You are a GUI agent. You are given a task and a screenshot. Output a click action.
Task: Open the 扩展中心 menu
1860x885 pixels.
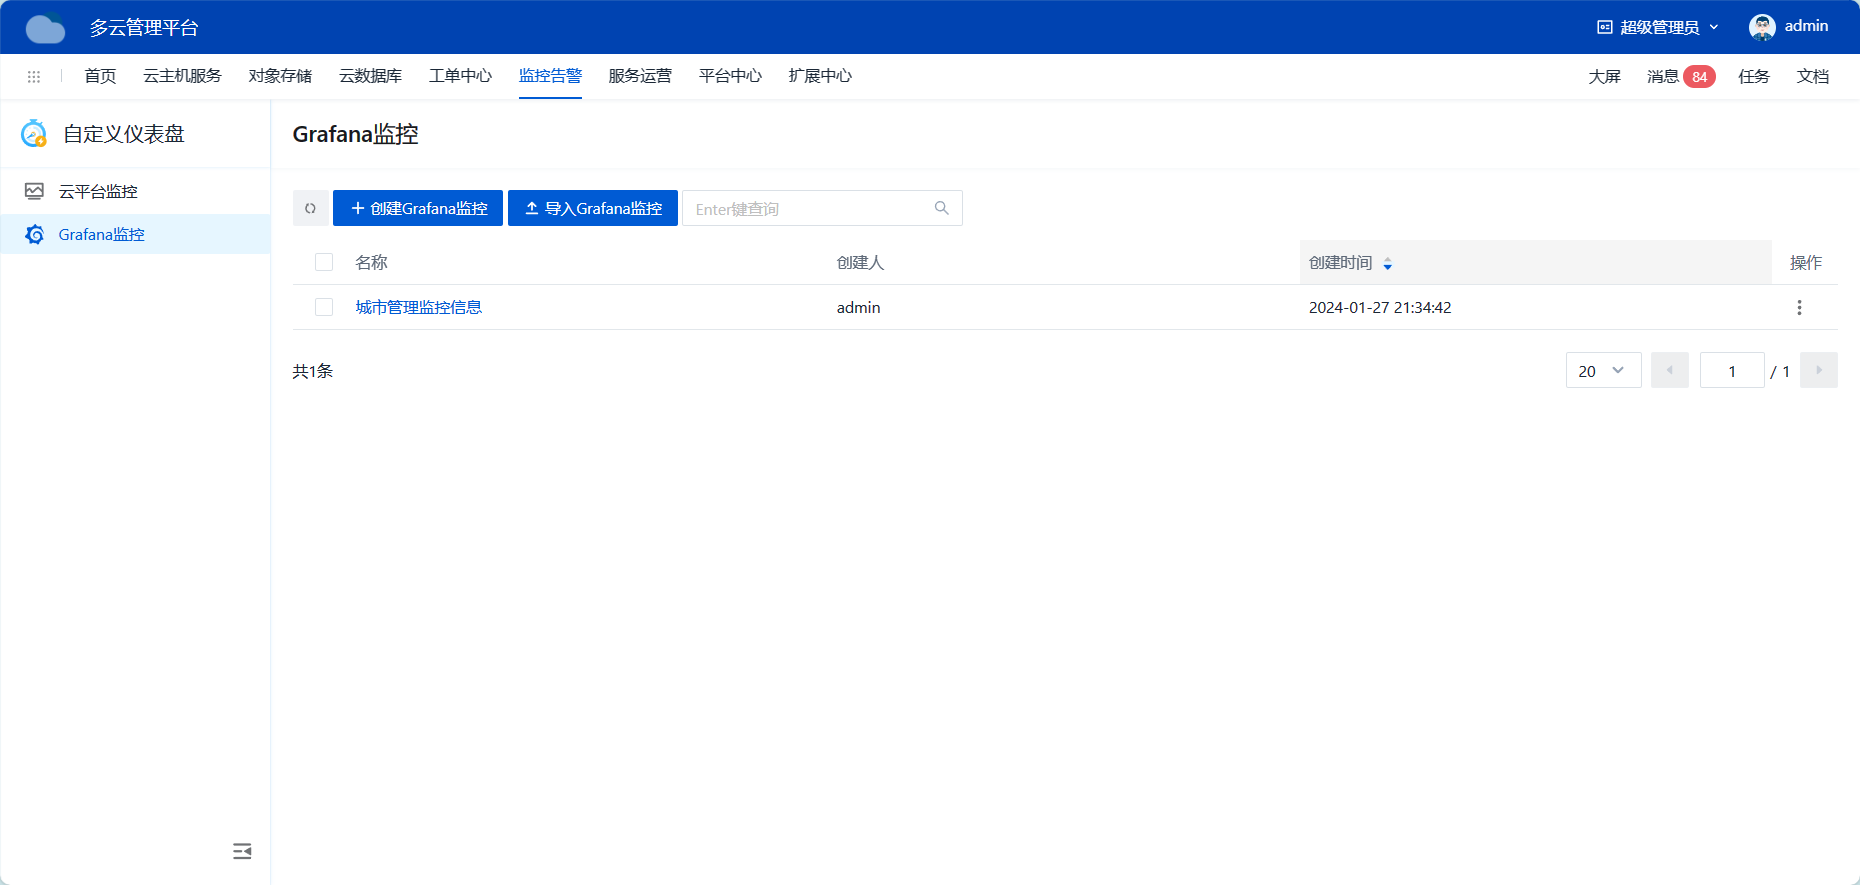[820, 76]
